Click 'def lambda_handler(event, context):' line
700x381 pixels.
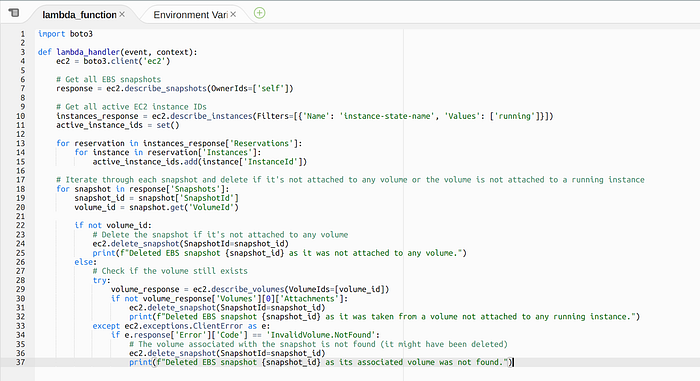pyautogui.click(x=117, y=52)
